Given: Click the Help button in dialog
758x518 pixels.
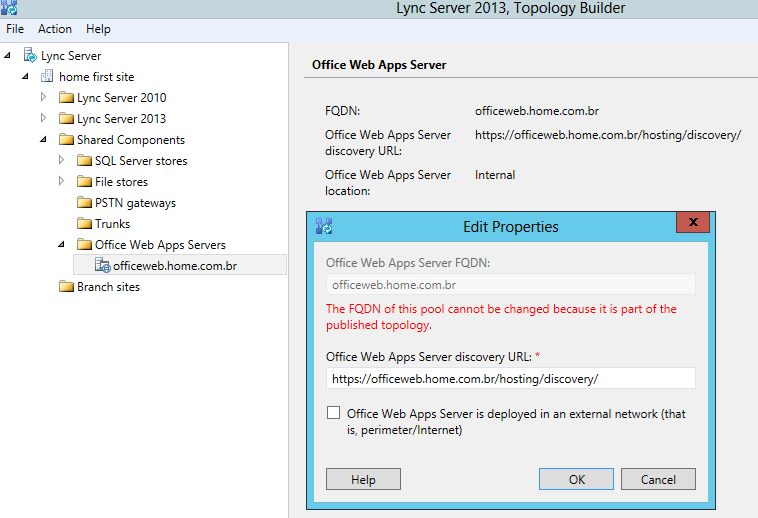Looking at the screenshot, I should [x=363, y=480].
